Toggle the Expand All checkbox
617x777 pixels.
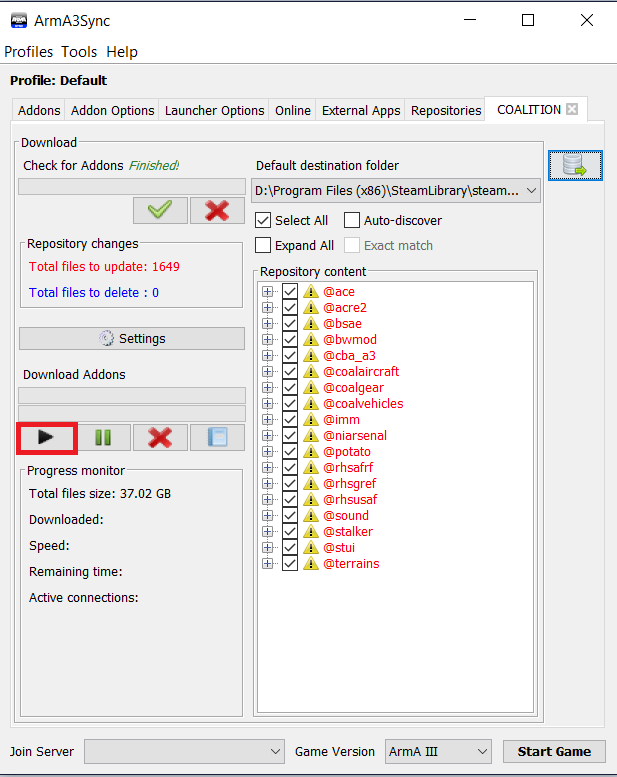[x=264, y=245]
